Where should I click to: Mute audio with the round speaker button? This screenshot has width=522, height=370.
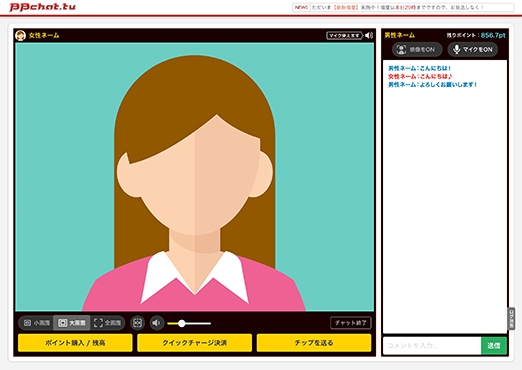156,323
